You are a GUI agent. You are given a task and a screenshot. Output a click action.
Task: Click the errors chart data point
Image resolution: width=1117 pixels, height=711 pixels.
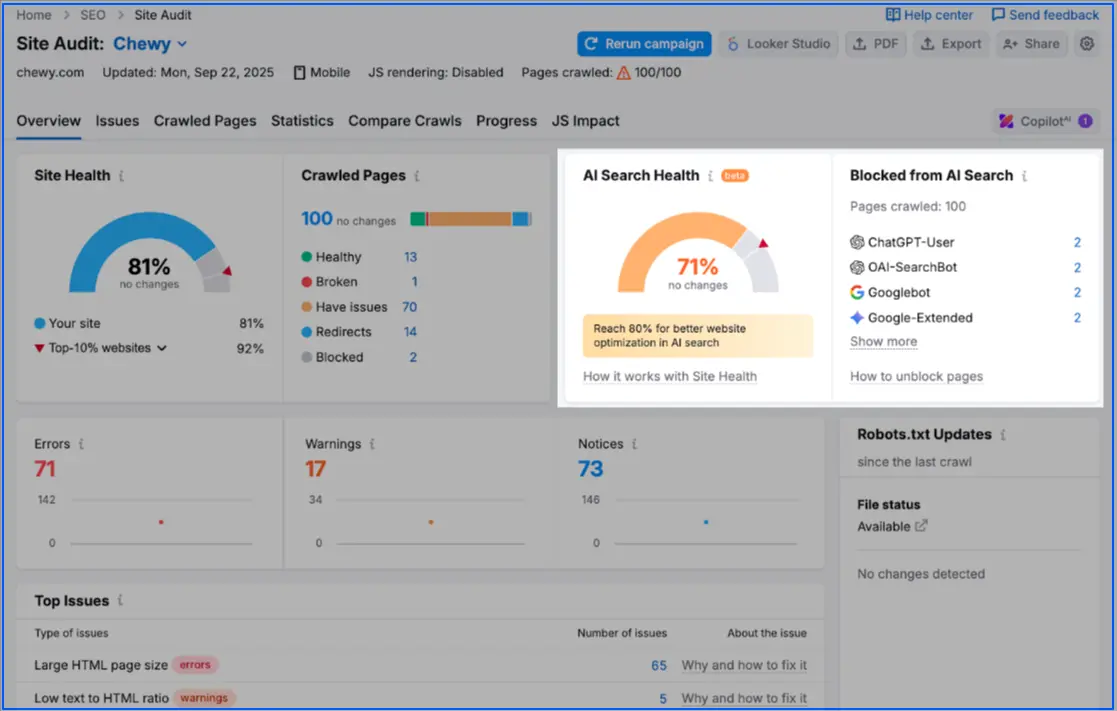[x=161, y=522]
